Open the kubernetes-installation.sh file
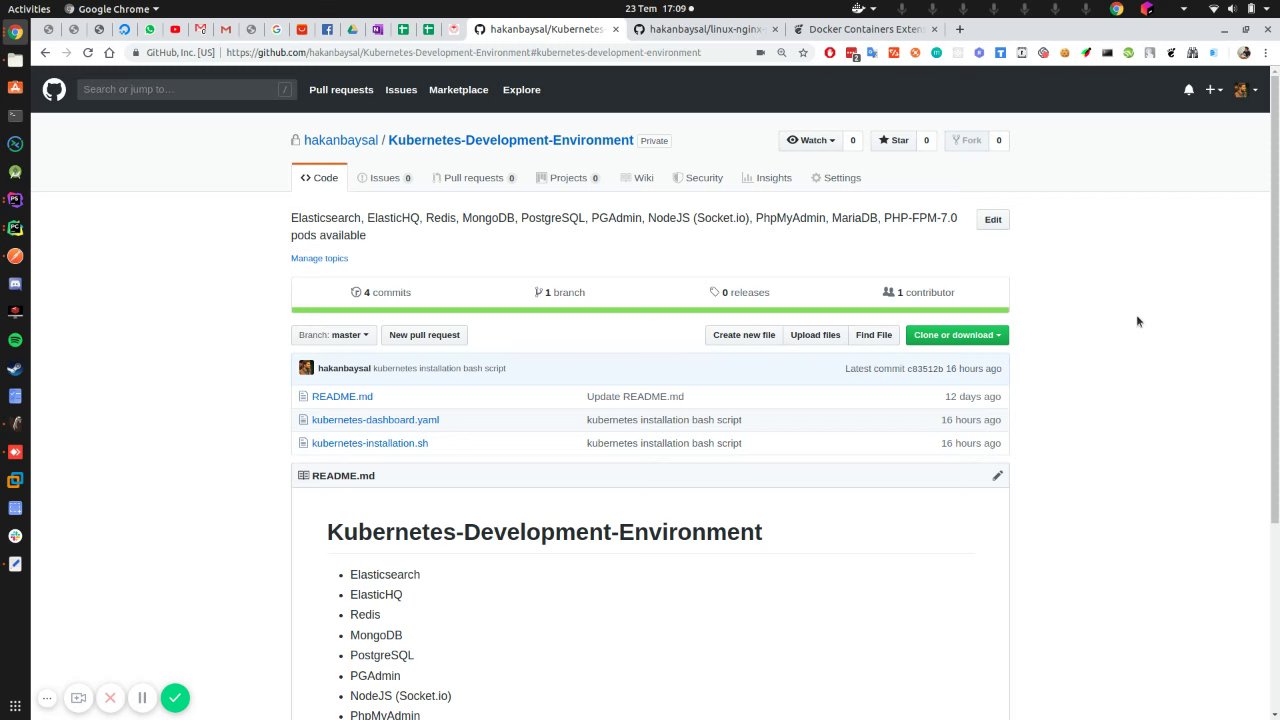1280x720 pixels. (x=370, y=443)
